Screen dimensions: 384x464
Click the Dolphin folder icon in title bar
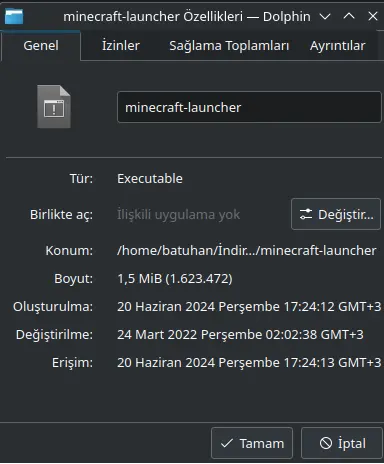(14, 16)
